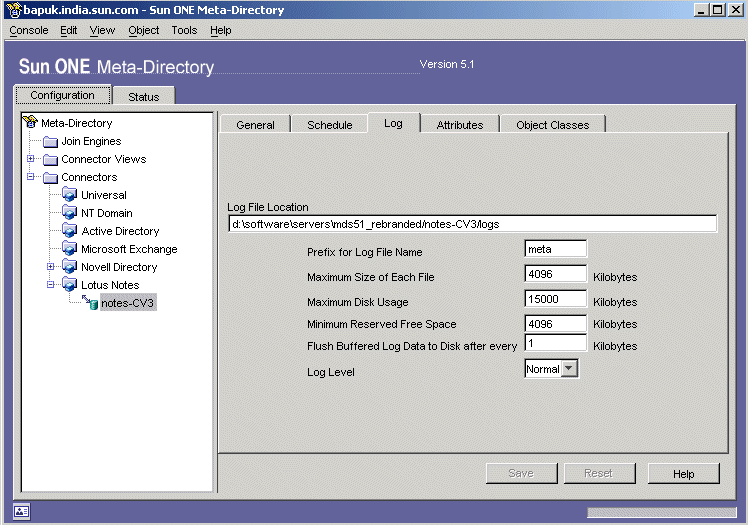Click the Meta-Directory root icon in tree
Image resolution: width=748 pixels, height=525 pixels.
(x=30, y=123)
